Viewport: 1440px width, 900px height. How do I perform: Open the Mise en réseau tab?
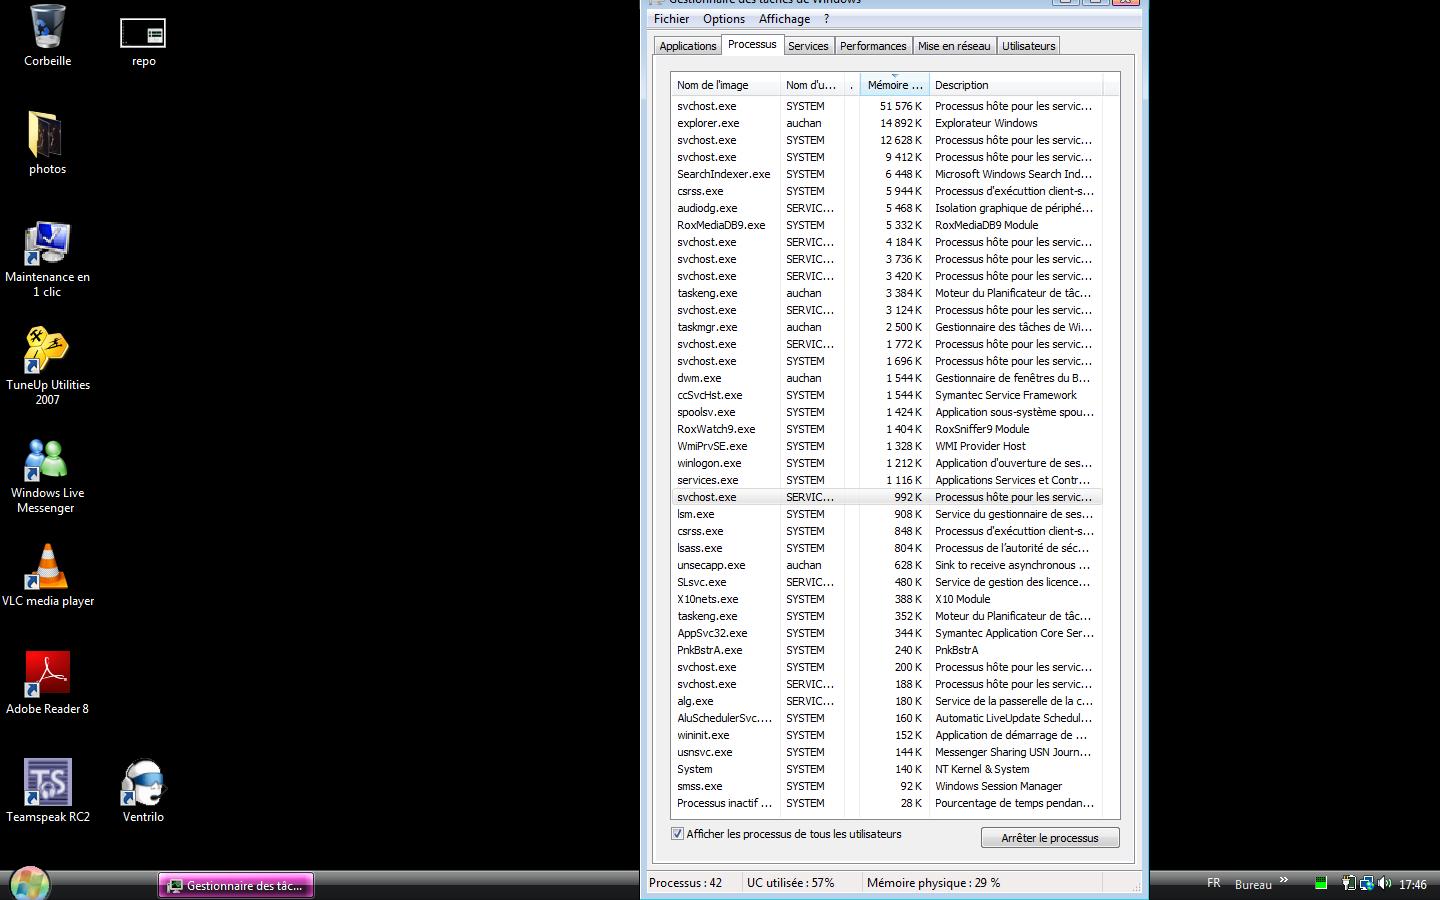pyautogui.click(x=954, y=46)
